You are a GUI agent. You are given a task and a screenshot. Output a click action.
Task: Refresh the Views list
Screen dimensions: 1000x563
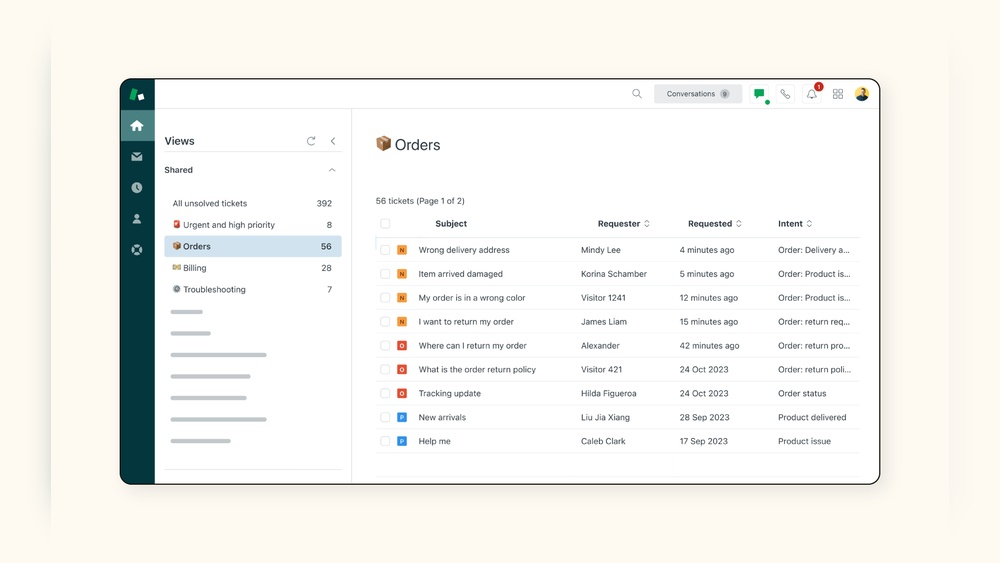point(311,141)
